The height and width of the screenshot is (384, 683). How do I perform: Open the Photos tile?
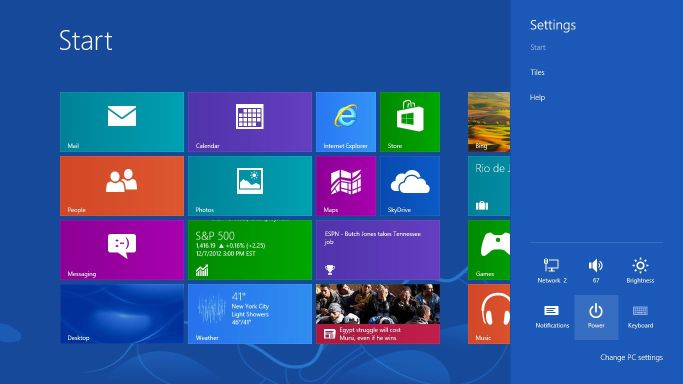250,186
